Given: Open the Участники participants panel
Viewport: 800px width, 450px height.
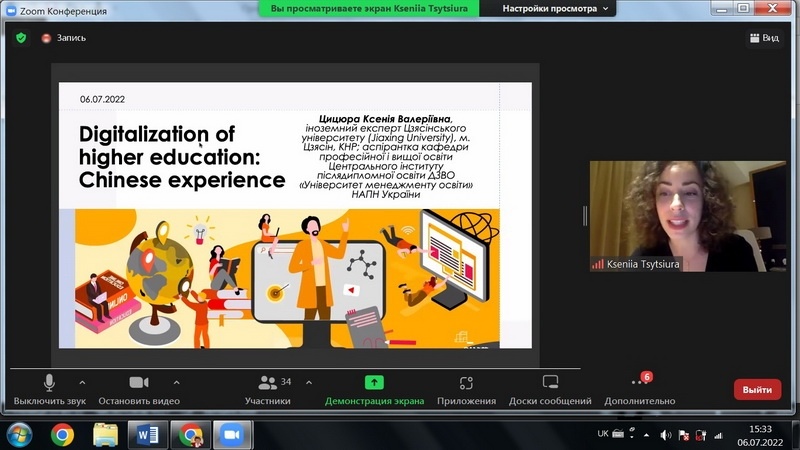Looking at the screenshot, I should coord(268,388).
